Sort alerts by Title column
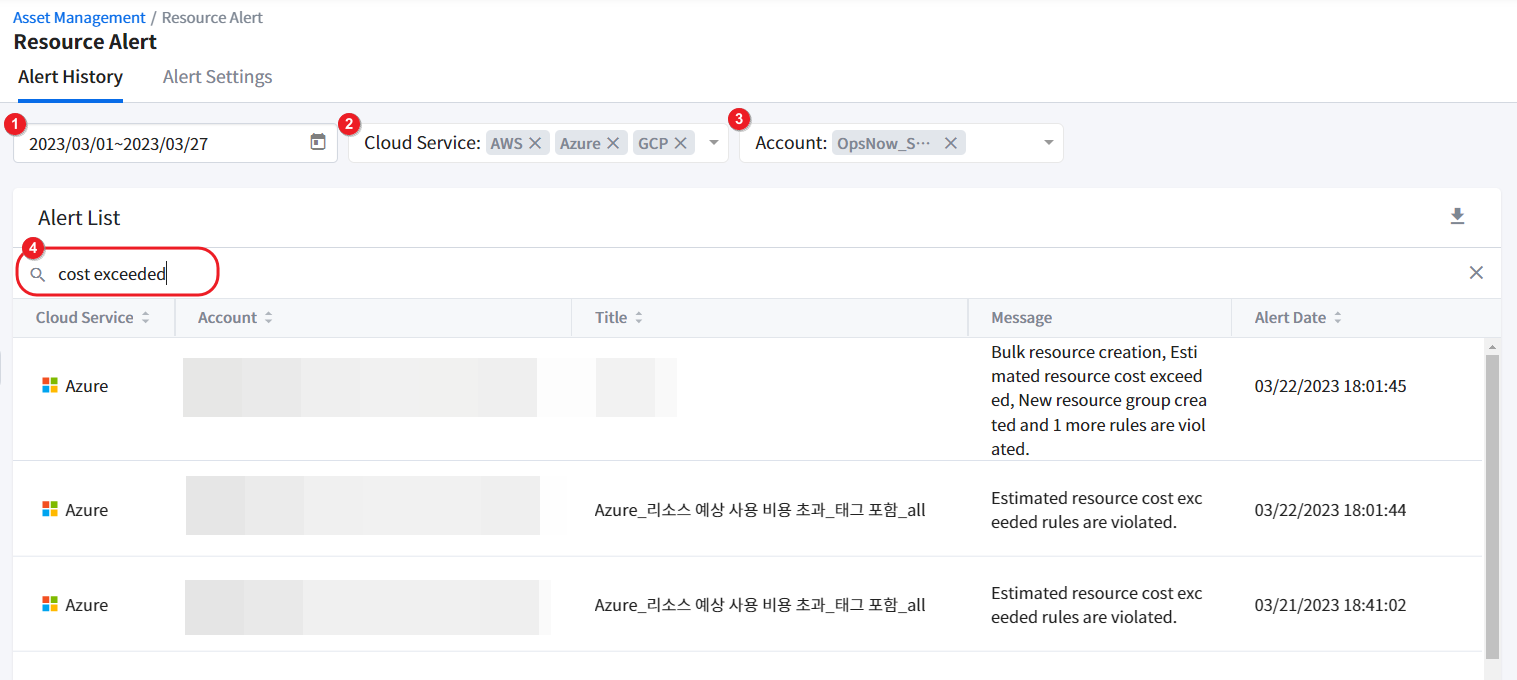Screen dimensions: 1517x680 coord(638,318)
